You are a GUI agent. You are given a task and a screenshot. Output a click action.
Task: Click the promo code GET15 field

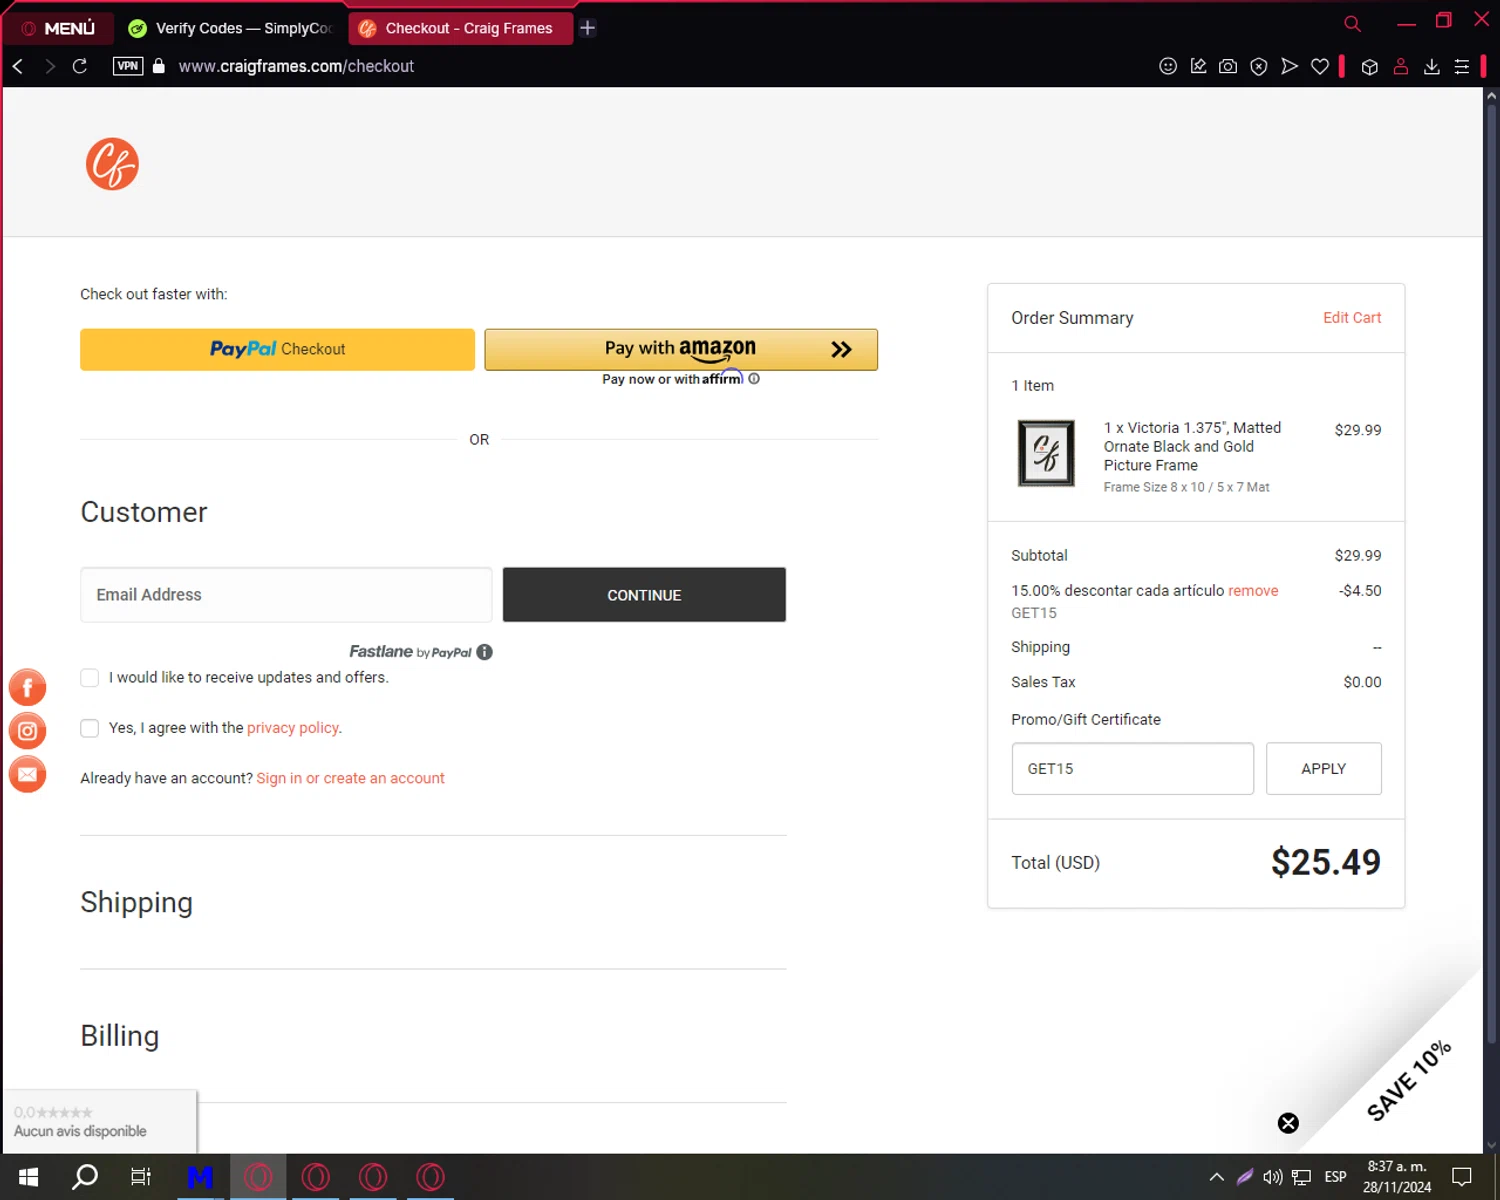pyautogui.click(x=1132, y=769)
